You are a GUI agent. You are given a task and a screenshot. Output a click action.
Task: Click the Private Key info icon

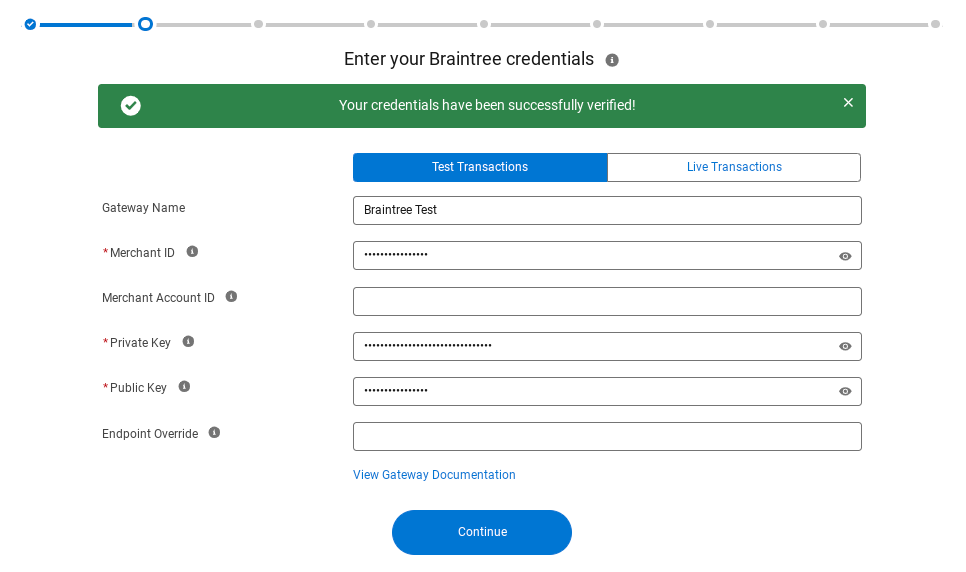[x=189, y=341]
